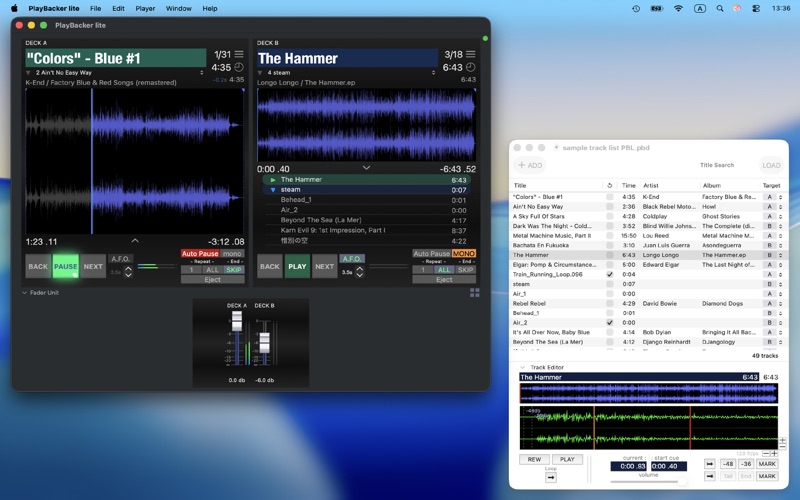This screenshot has height=500, width=800.
Task: Toggle mono on Deck A
Action: [x=232, y=254]
